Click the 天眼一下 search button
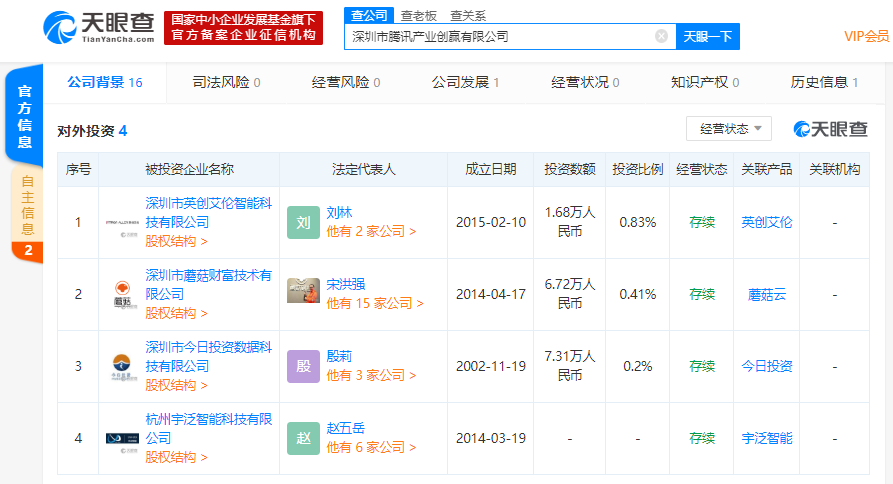893x484 pixels. click(707, 36)
